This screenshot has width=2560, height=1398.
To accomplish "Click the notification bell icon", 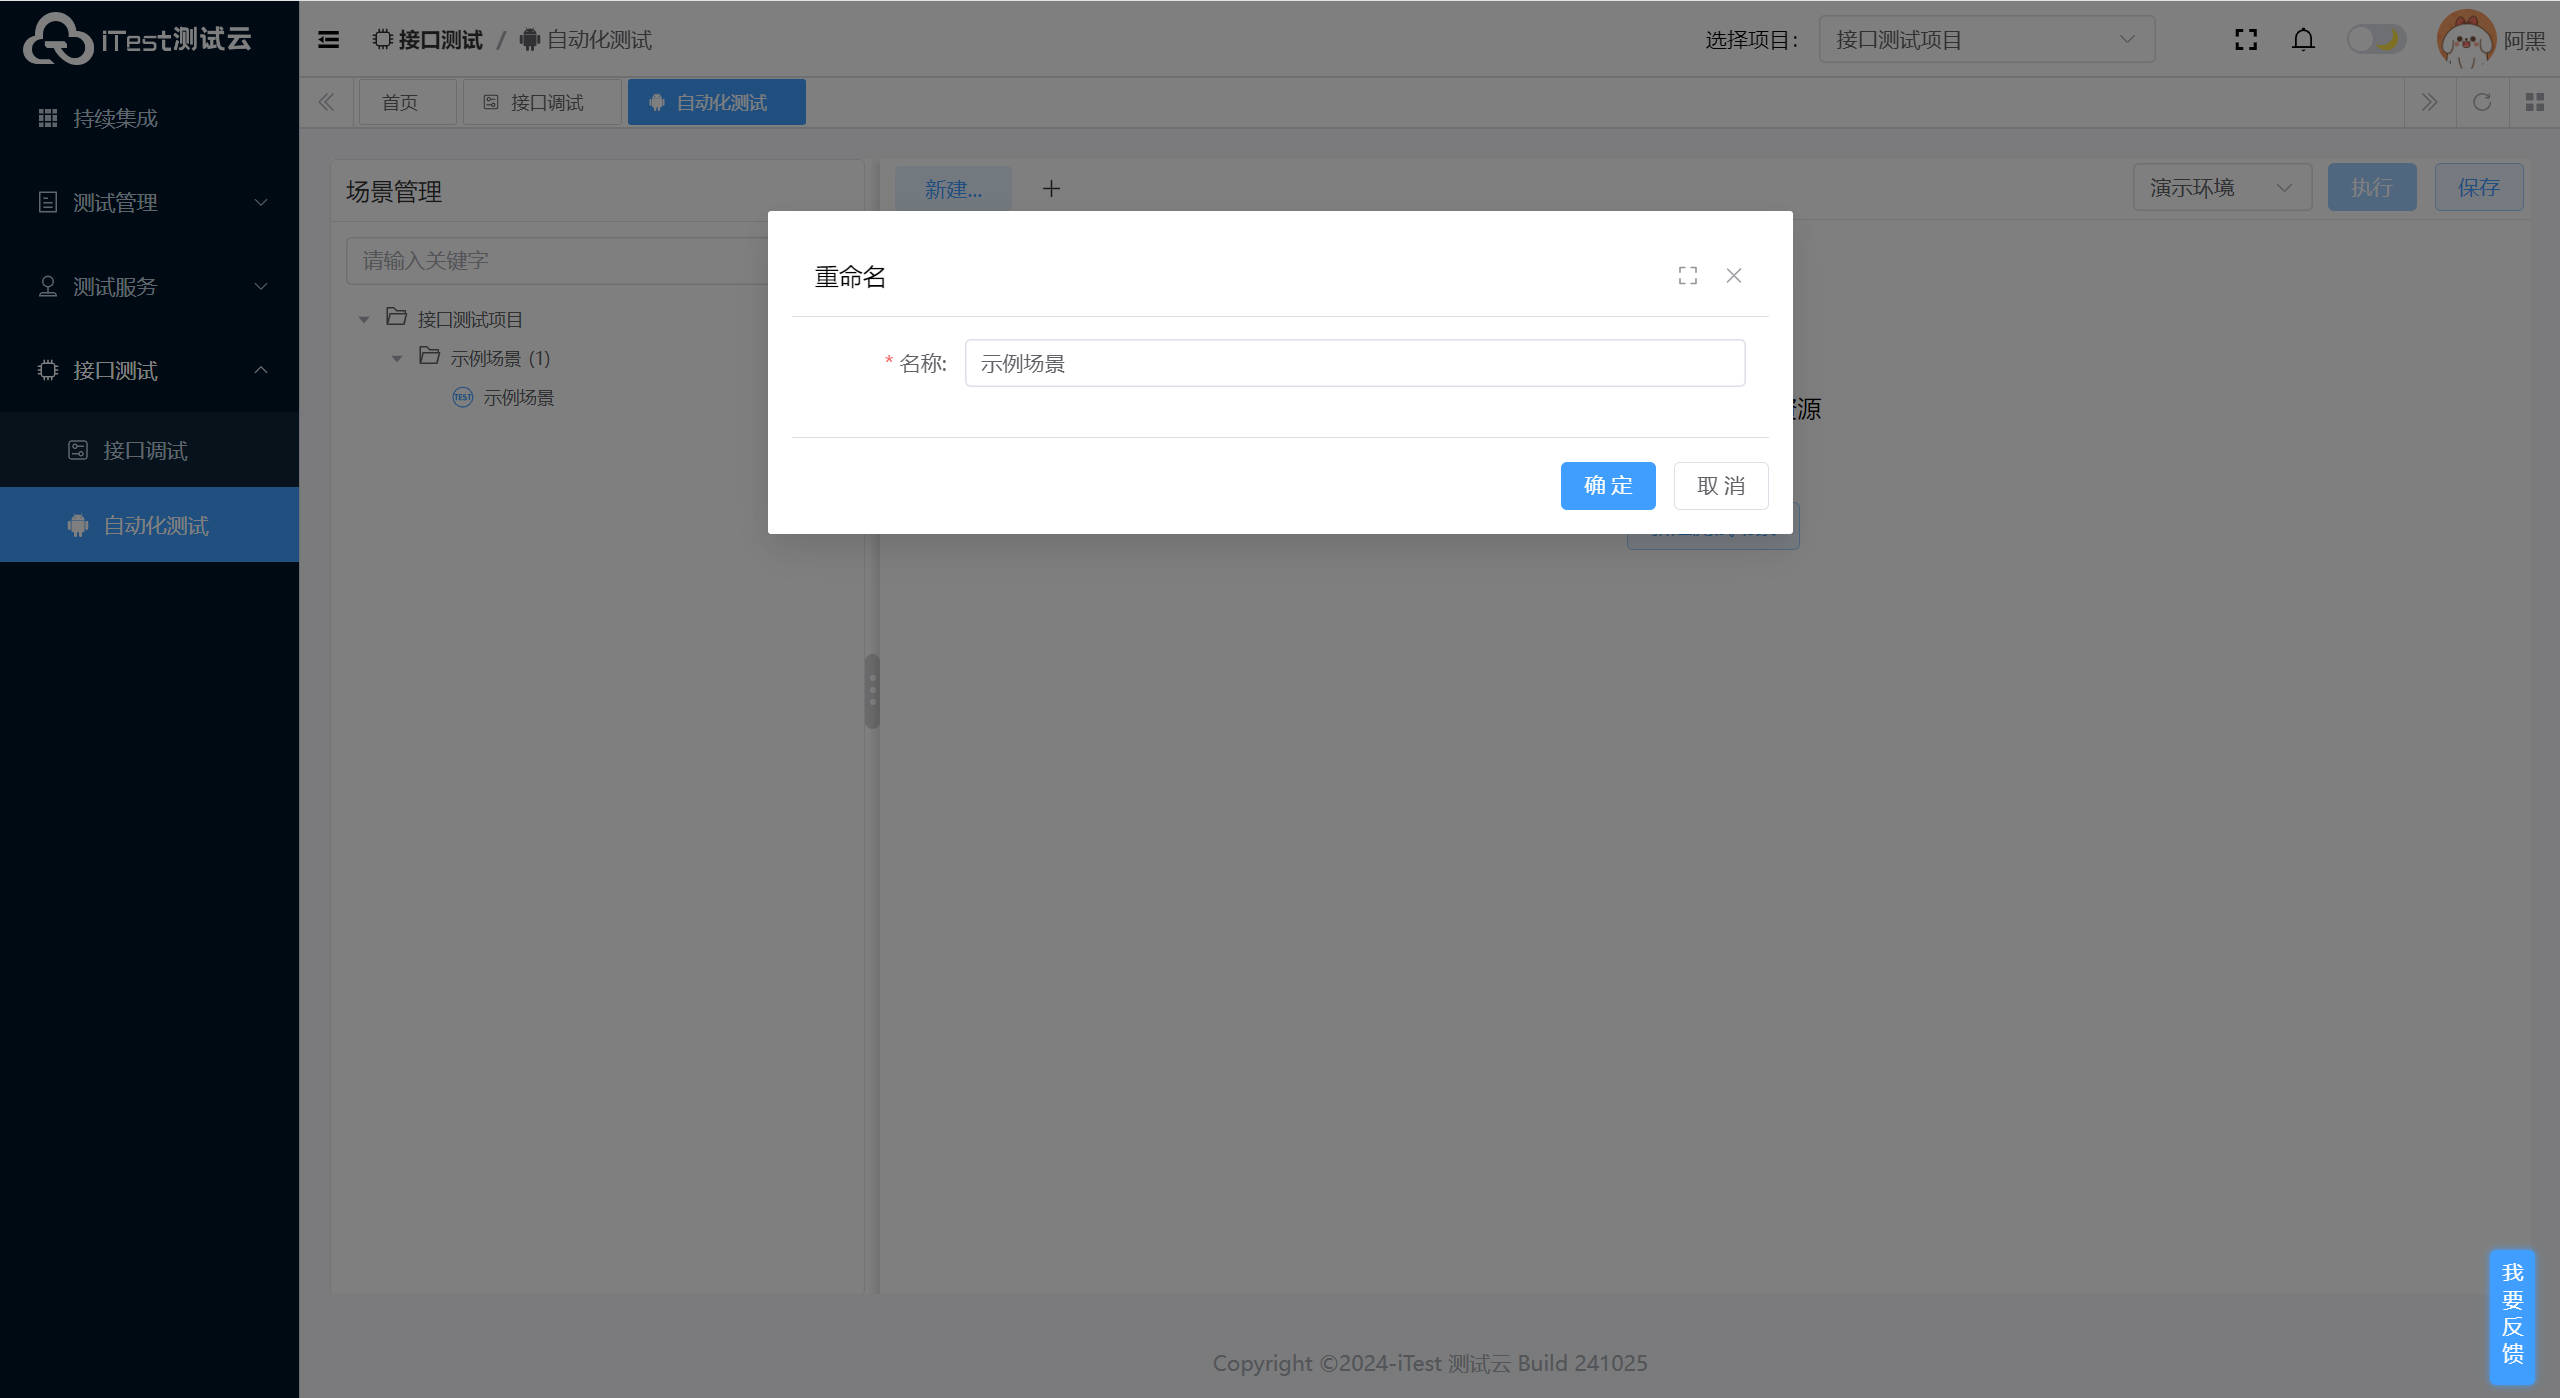I will click(2303, 40).
